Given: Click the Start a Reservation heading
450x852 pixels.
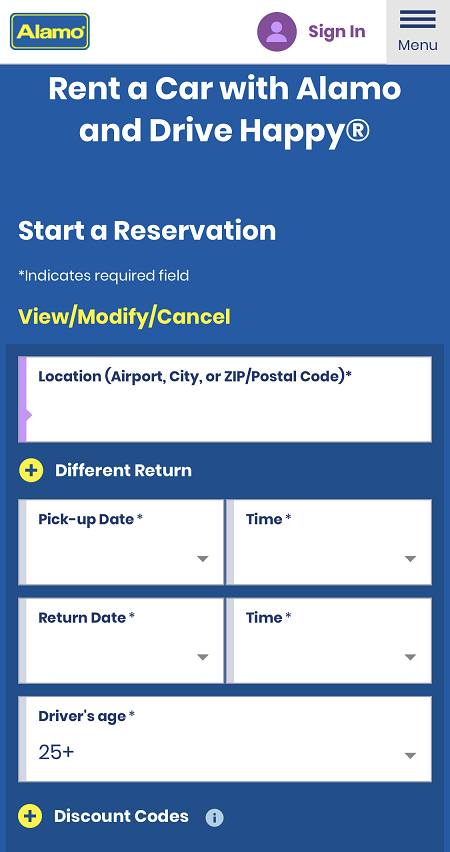Looking at the screenshot, I should (x=147, y=230).
